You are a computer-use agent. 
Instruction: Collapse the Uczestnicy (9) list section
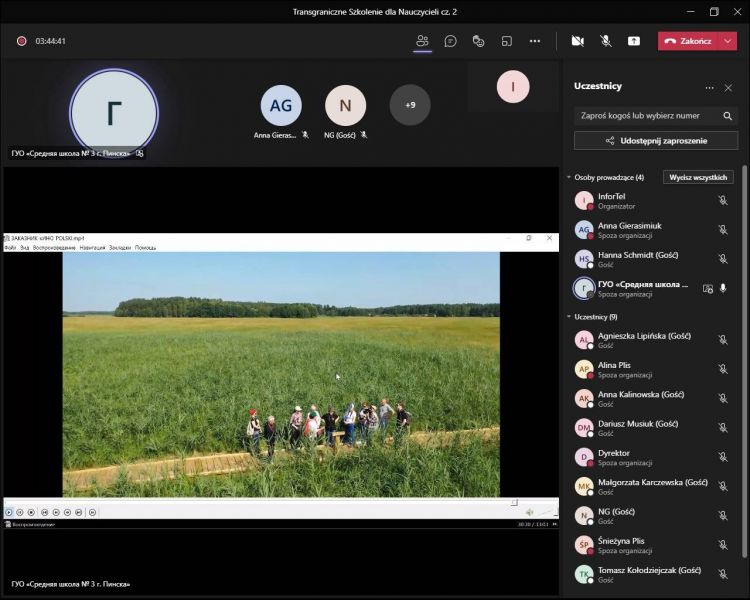click(x=569, y=316)
